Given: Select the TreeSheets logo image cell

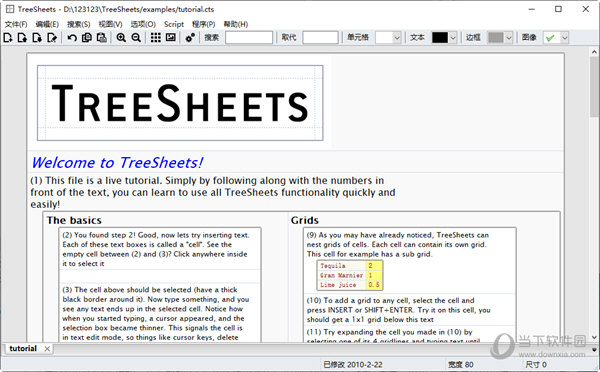Looking at the screenshot, I should (x=180, y=103).
